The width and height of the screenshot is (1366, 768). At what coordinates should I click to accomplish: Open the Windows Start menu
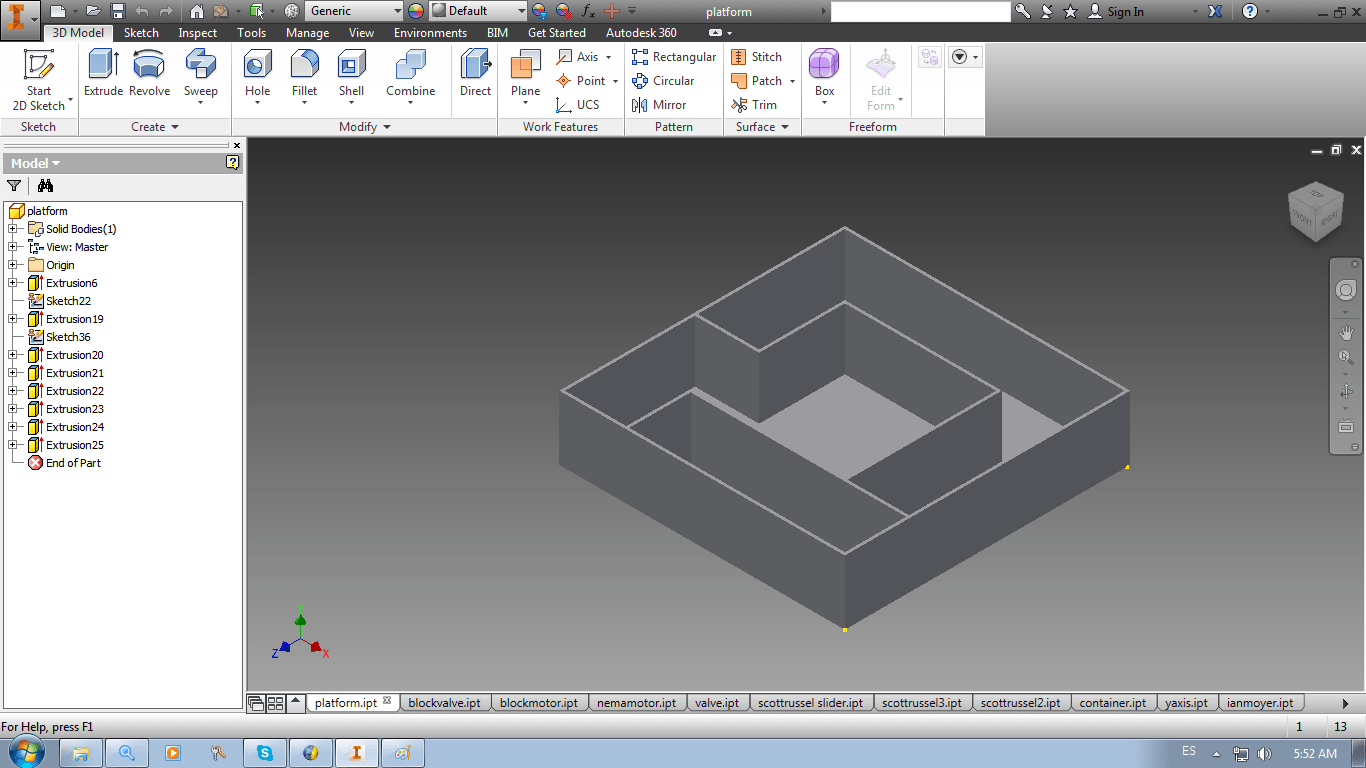tap(26, 752)
